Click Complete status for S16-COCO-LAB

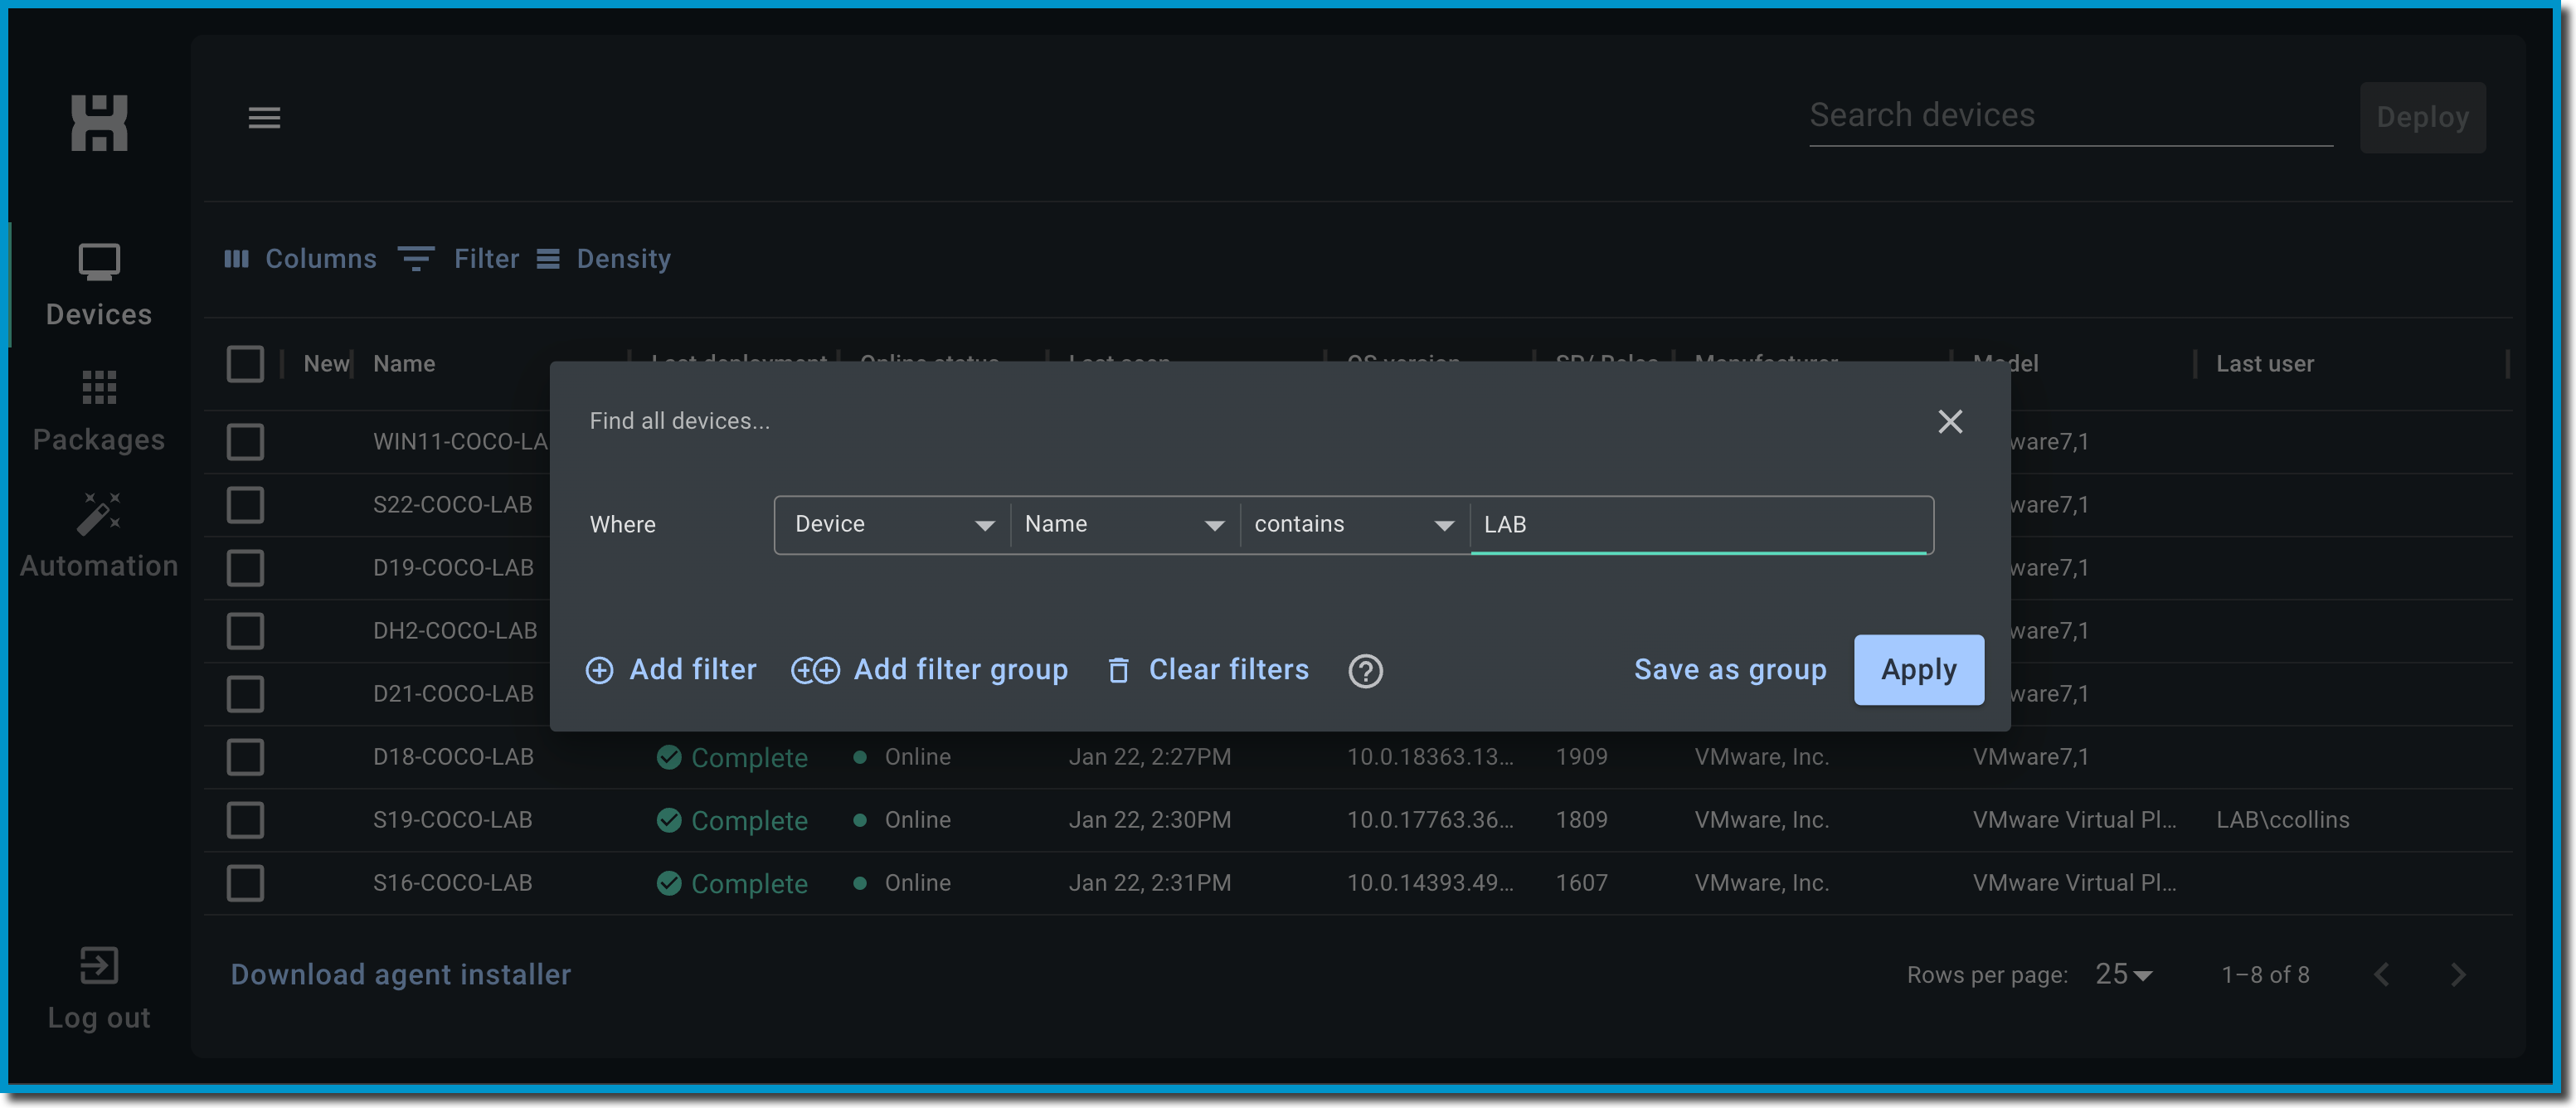(732, 884)
